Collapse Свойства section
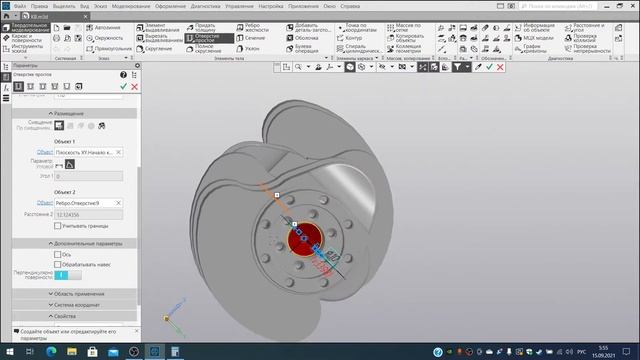Screen dimensions: 640x360 tap(74, 316)
